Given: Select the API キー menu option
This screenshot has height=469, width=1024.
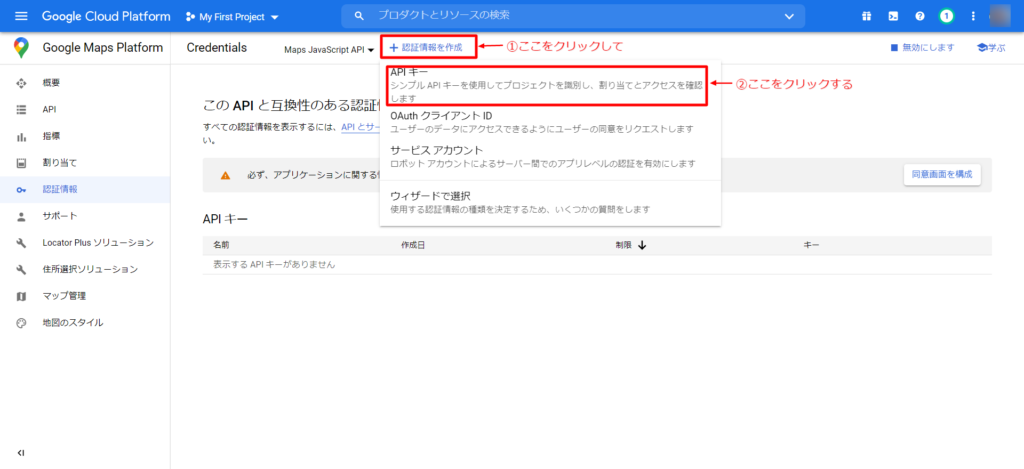Looking at the screenshot, I should (547, 85).
